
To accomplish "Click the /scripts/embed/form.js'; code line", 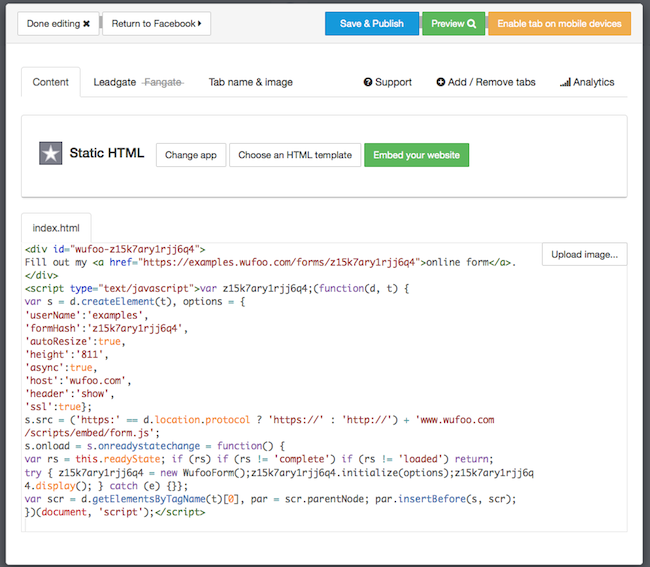I will point(92,433).
